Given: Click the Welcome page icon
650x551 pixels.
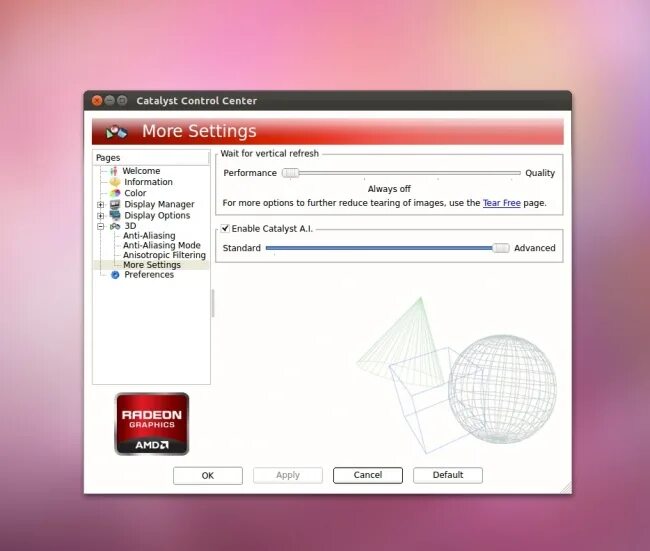Looking at the screenshot, I should click(x=114, y=171).
